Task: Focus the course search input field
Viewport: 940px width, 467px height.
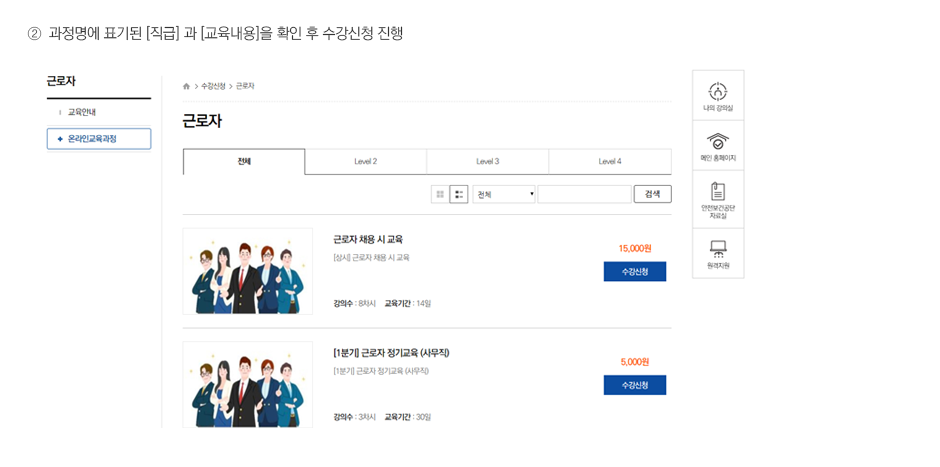Action: [585, 194]
